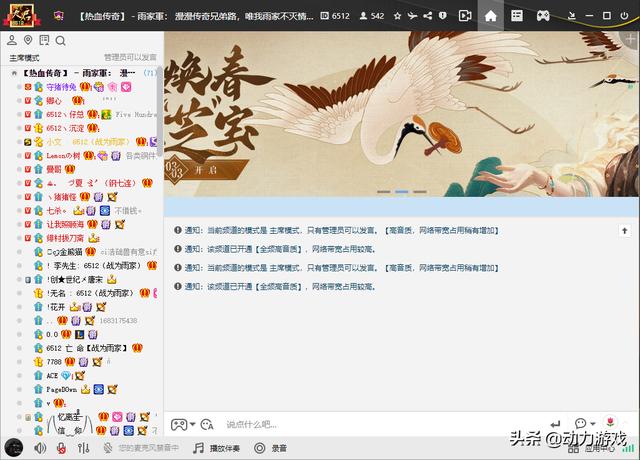
Task: Select user Cc金熊猫 in member list
Action: 64,252
